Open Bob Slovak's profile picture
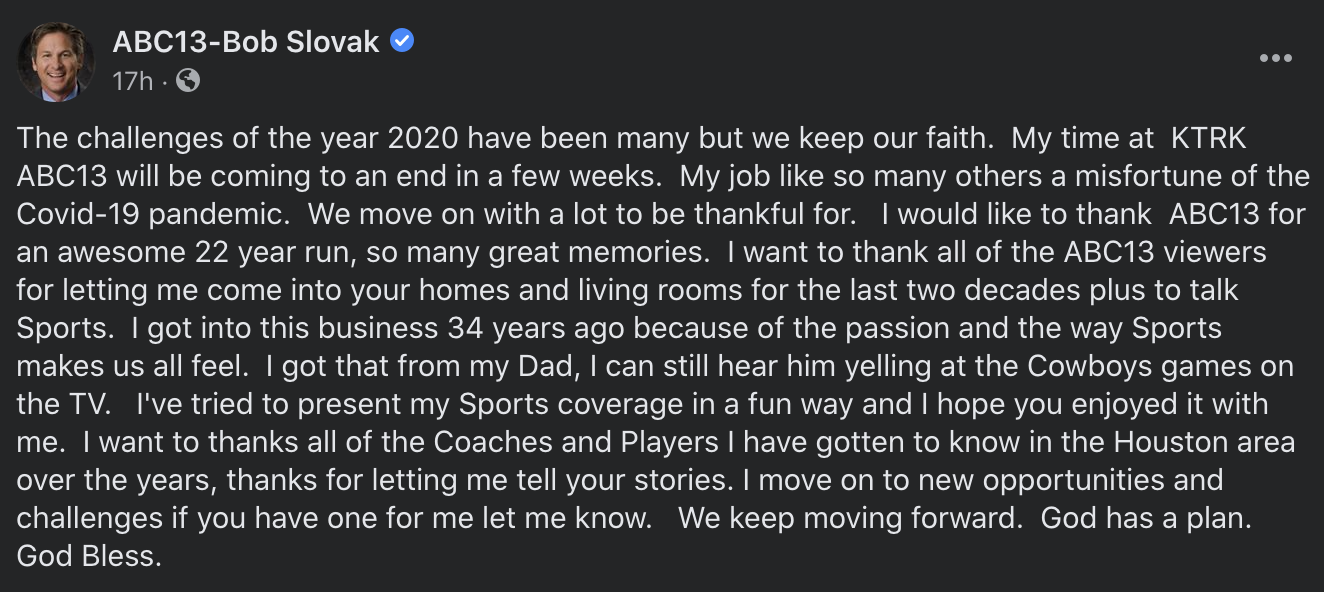This screenshot has width=1324, height=592. click(56, 61)
